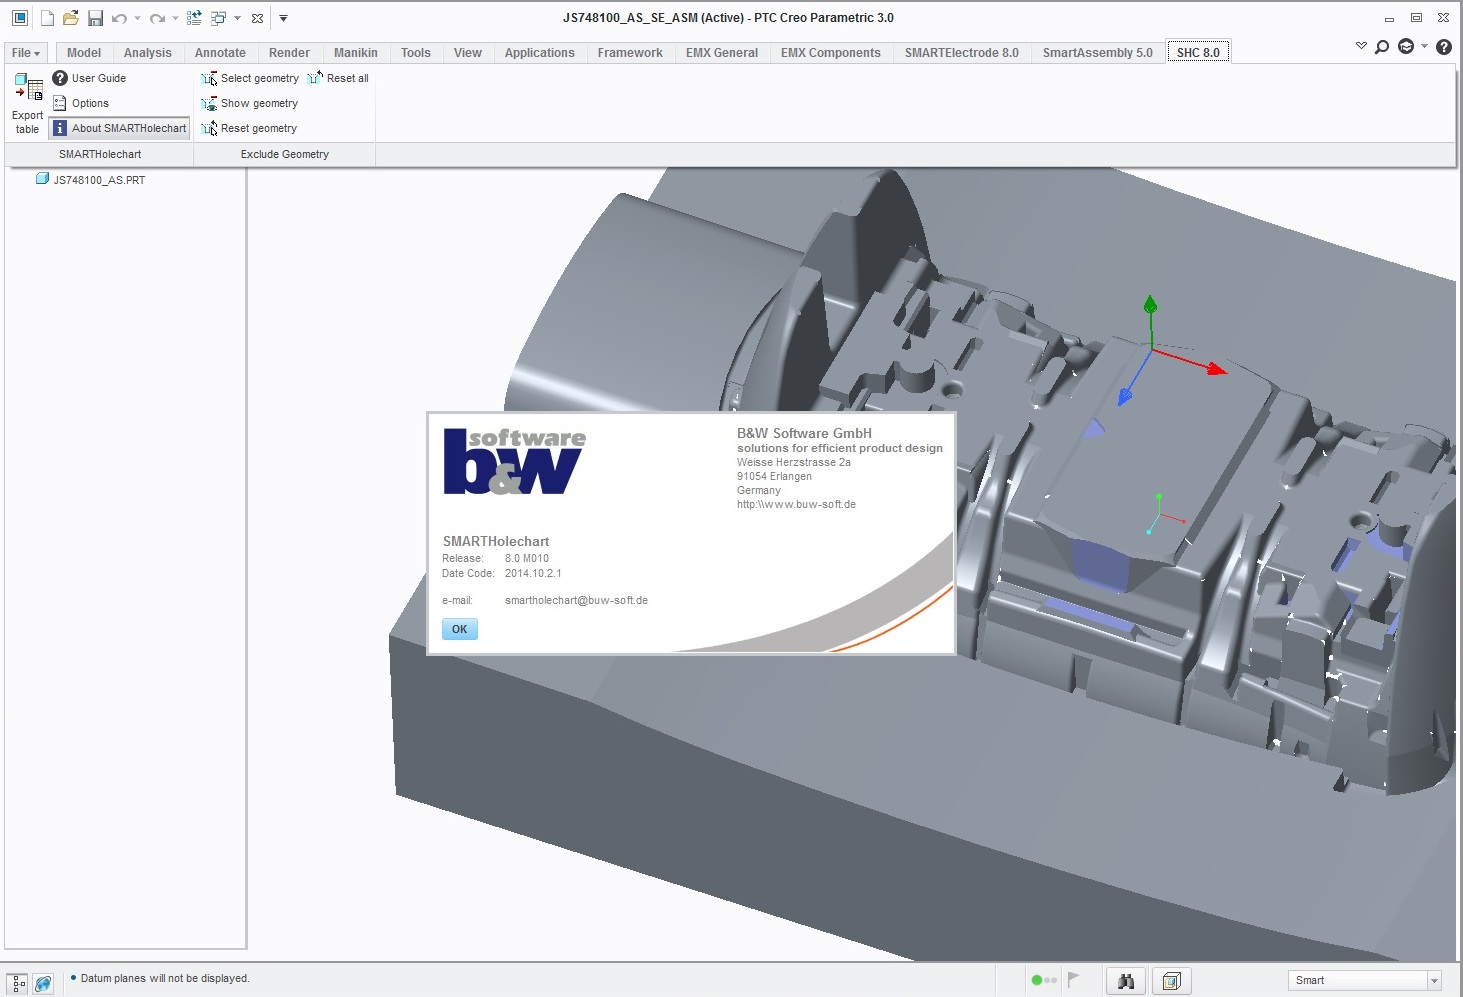Screen dimensions: 1463x997
Task: Click the 'Datum planes will not be displayed' message
Action: [165, 979]
